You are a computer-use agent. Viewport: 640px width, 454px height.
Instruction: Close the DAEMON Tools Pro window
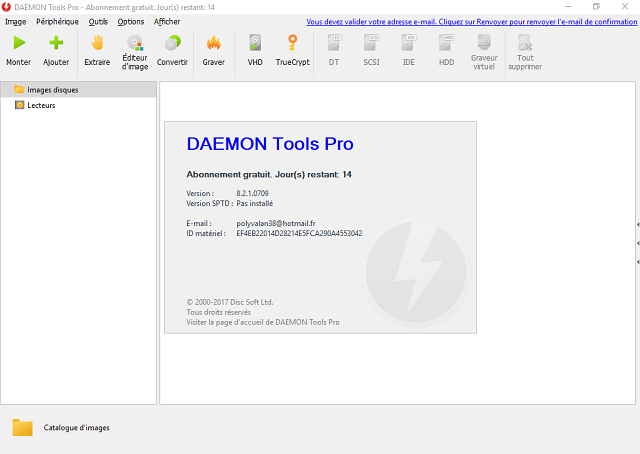[625, 7]
